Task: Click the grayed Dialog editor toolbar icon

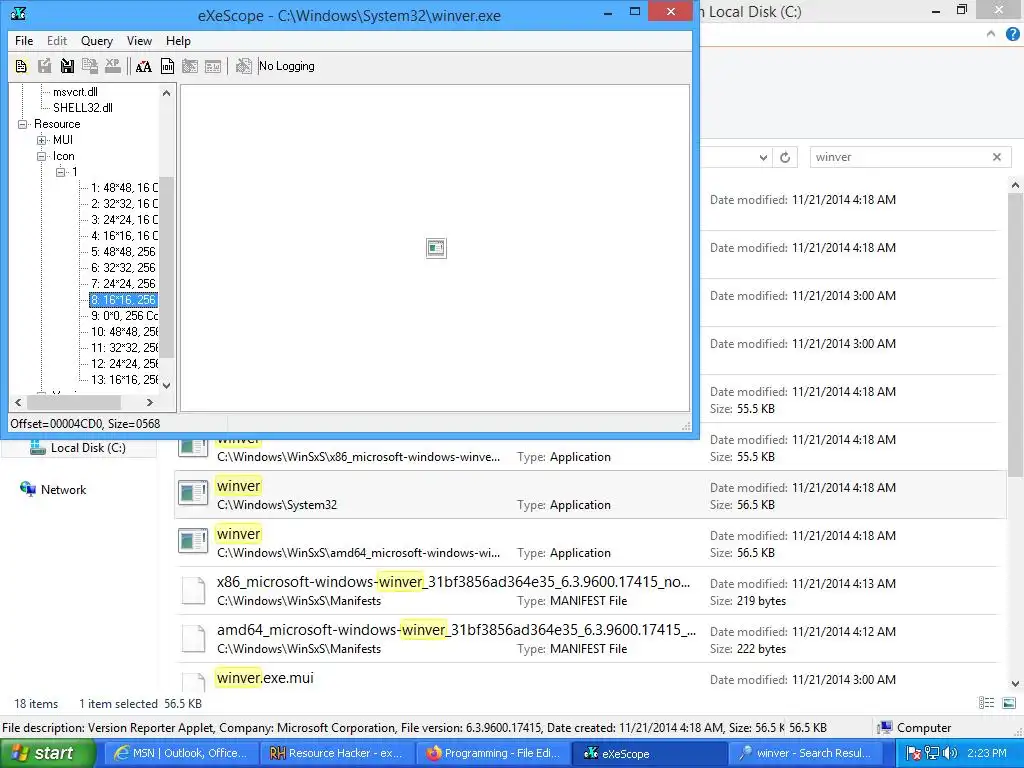Action: (x=190, y=66)
